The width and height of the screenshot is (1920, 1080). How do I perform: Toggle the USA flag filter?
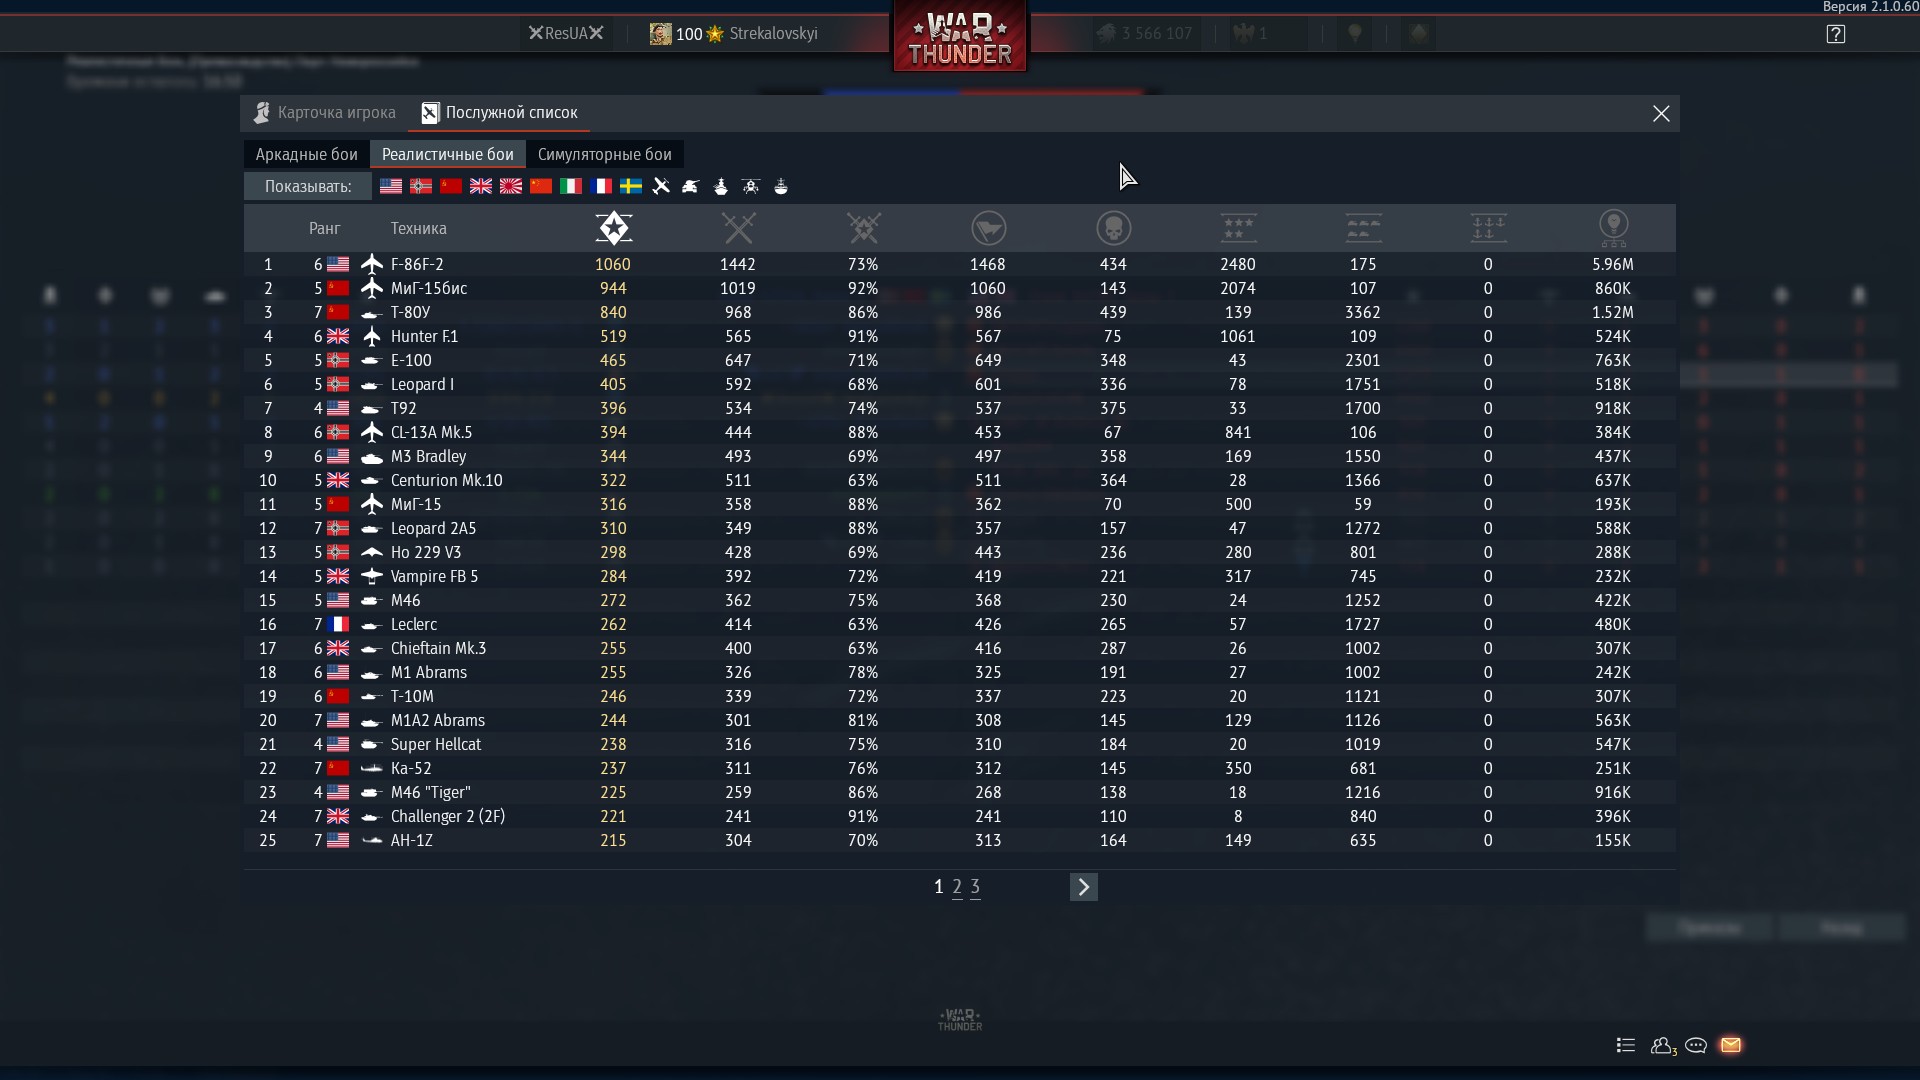pos(391,186)
